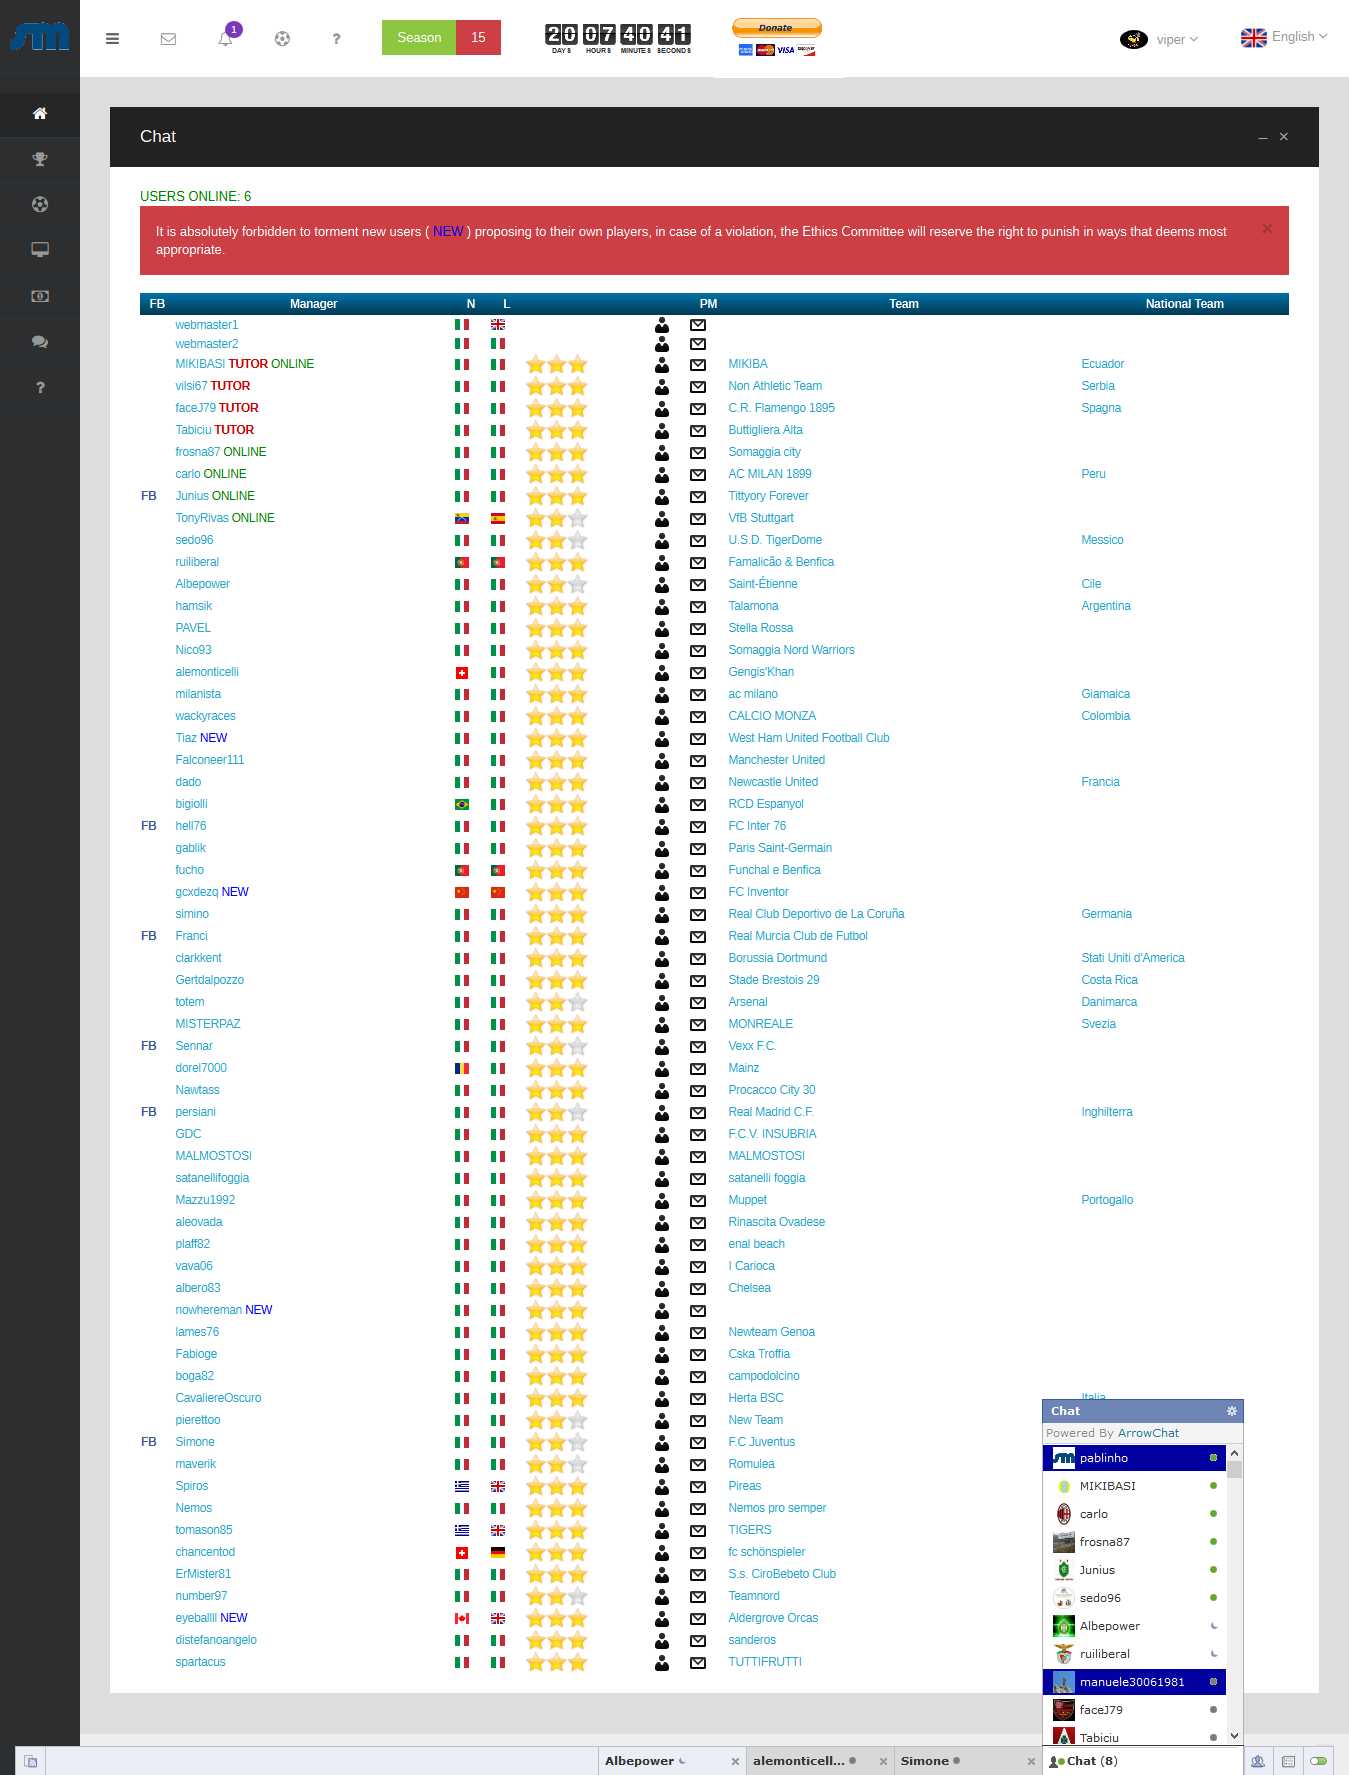Open national team link Ecuador

pyautogui.click(x=1102, y=364)
